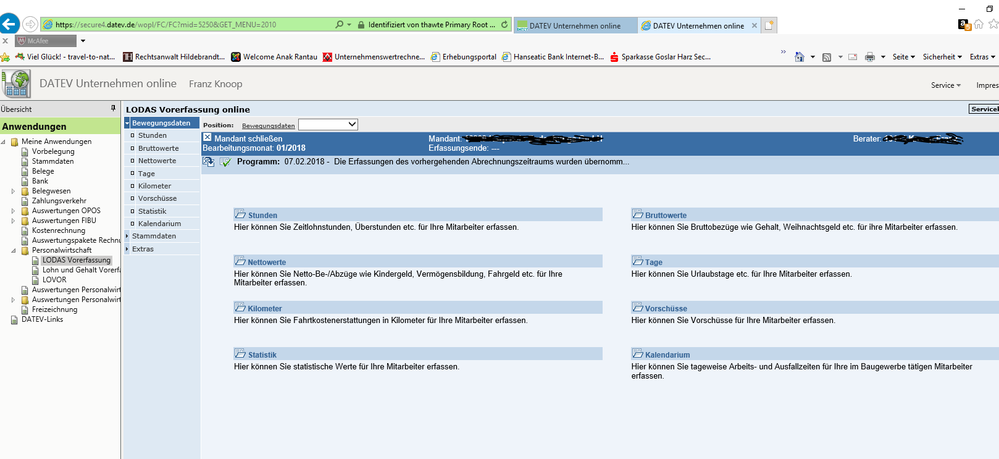
Task: Expand the Extras section in LODAS menu
Action: pos(127,249)
